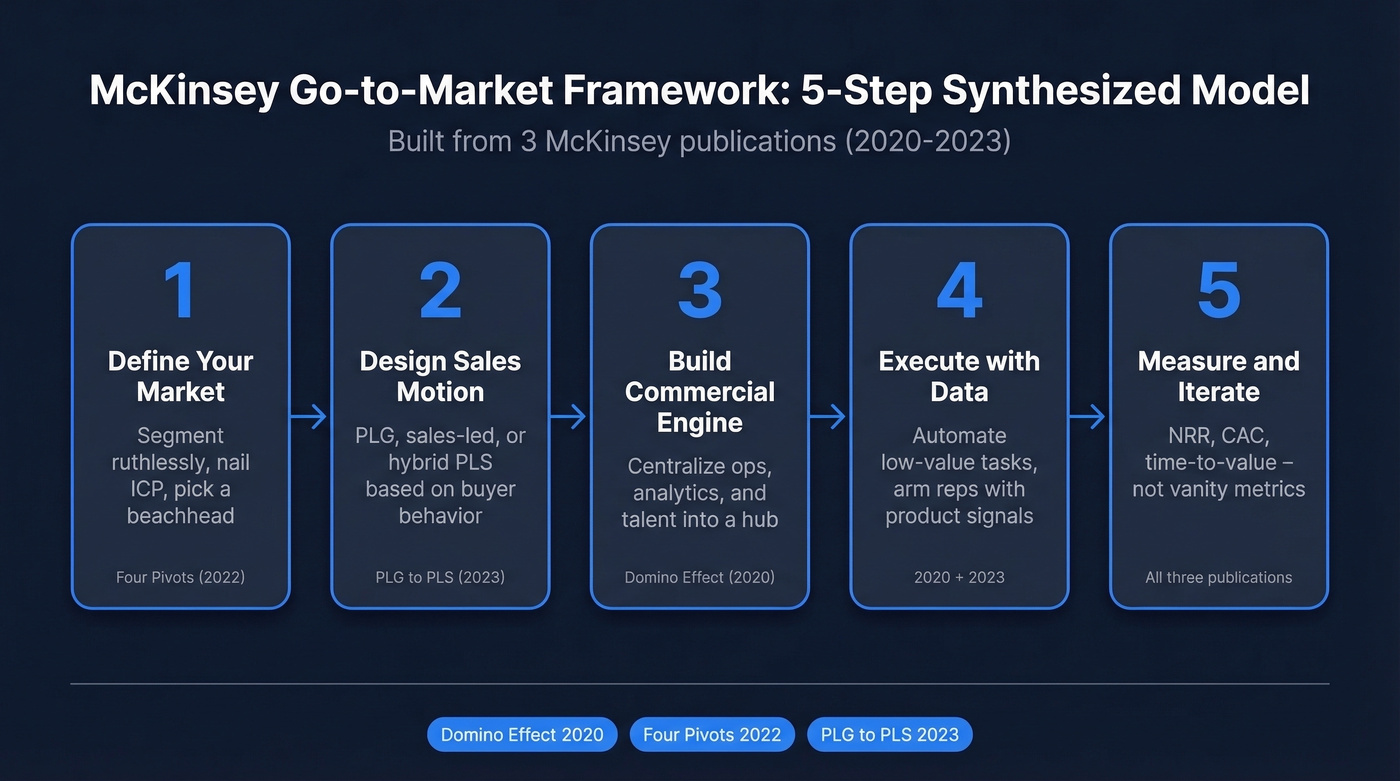Select the Build Commercial Engine card
1400x781 pixels.
[x=699, y=415]
